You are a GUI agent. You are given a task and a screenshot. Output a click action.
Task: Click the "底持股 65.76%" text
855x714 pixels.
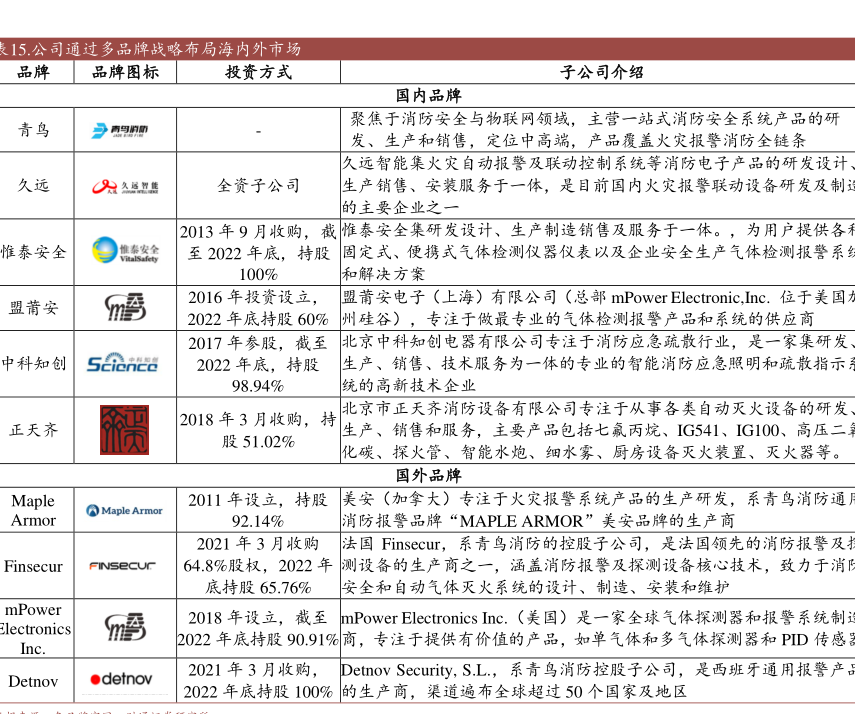pyautogui.click(x=258, y=587)
